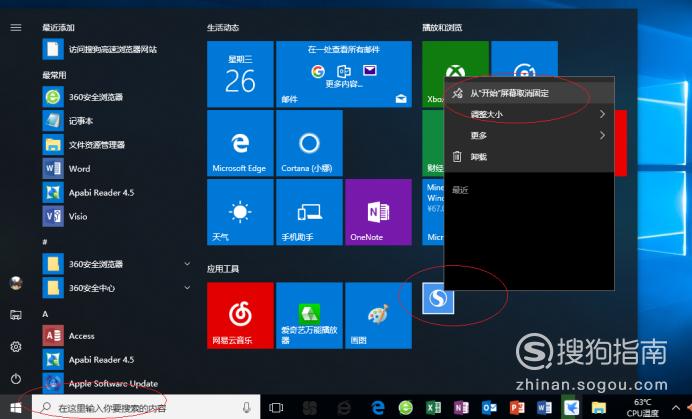Open the calendar tile showing 星期三 26
The width and height of the screenshot is (692, 419).
240,74
